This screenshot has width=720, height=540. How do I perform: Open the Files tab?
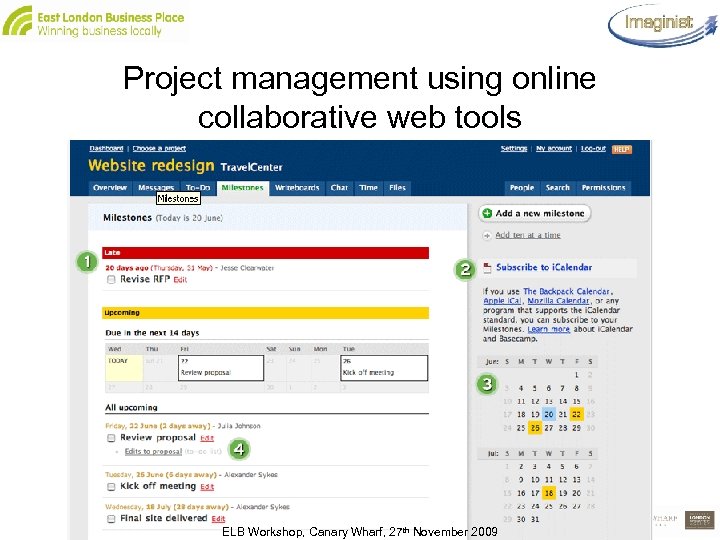tap(397, 187)
